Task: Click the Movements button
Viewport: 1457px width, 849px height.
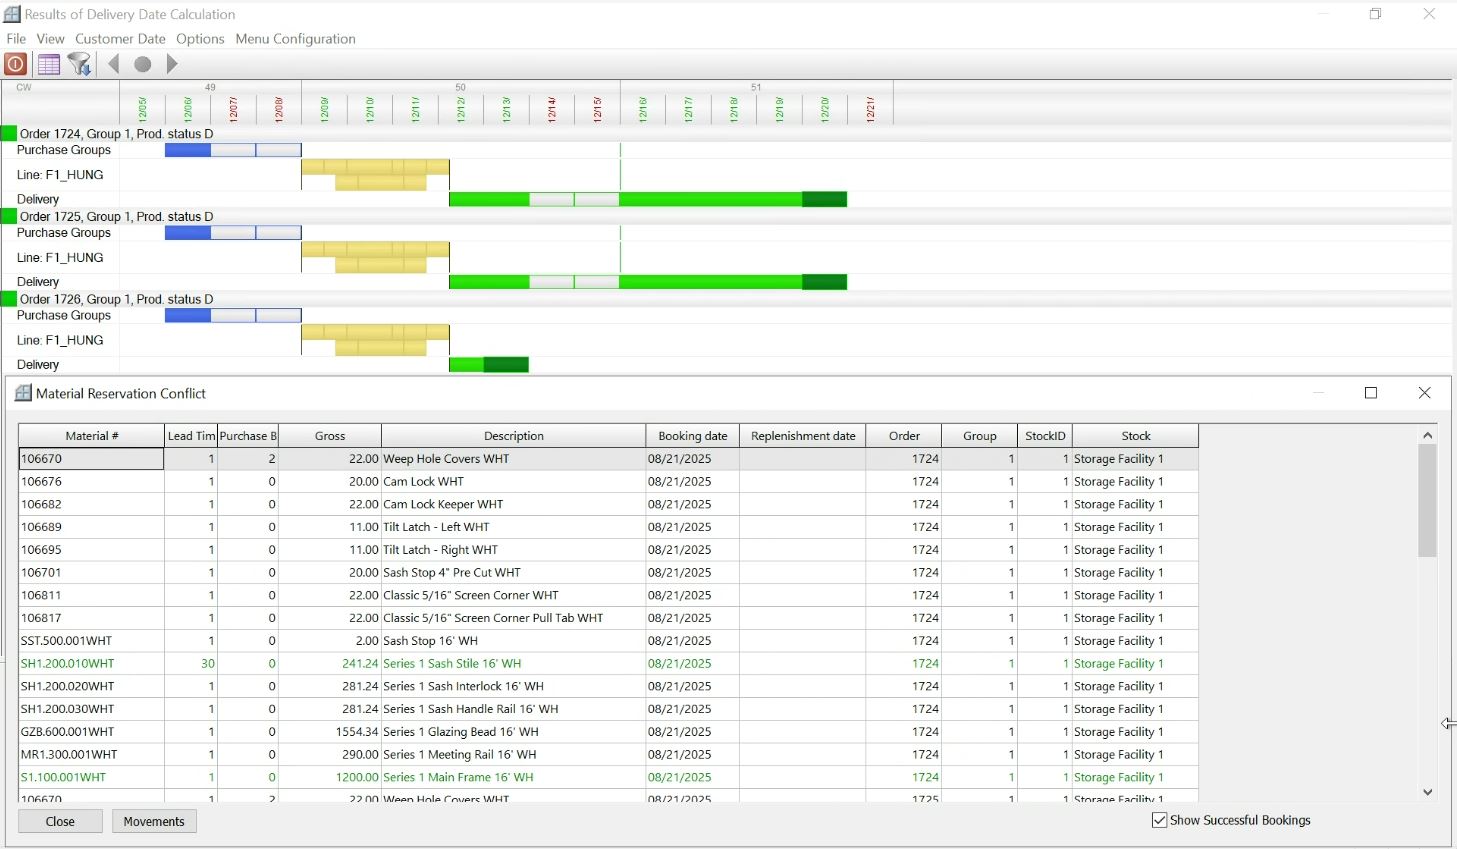Action: tap(153, 820)
